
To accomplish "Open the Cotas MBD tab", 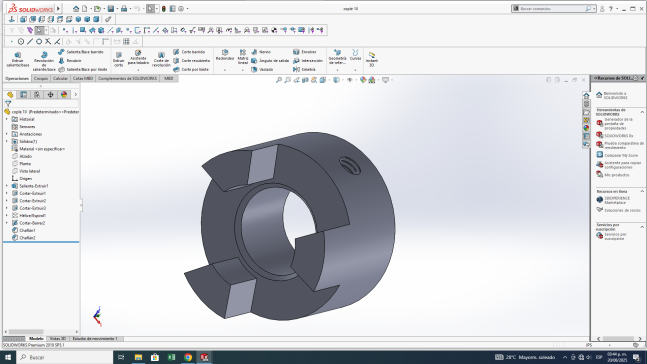I will coord(83,78).
